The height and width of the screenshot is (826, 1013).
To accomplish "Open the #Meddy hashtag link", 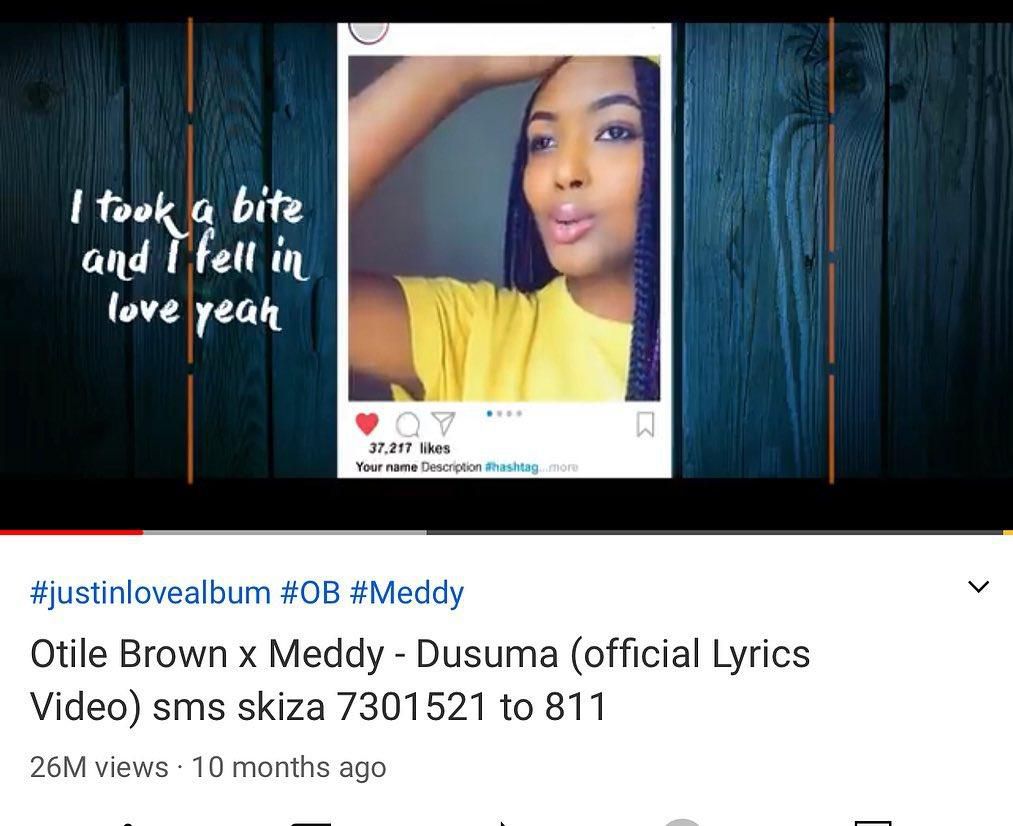I will coord(406,592).
